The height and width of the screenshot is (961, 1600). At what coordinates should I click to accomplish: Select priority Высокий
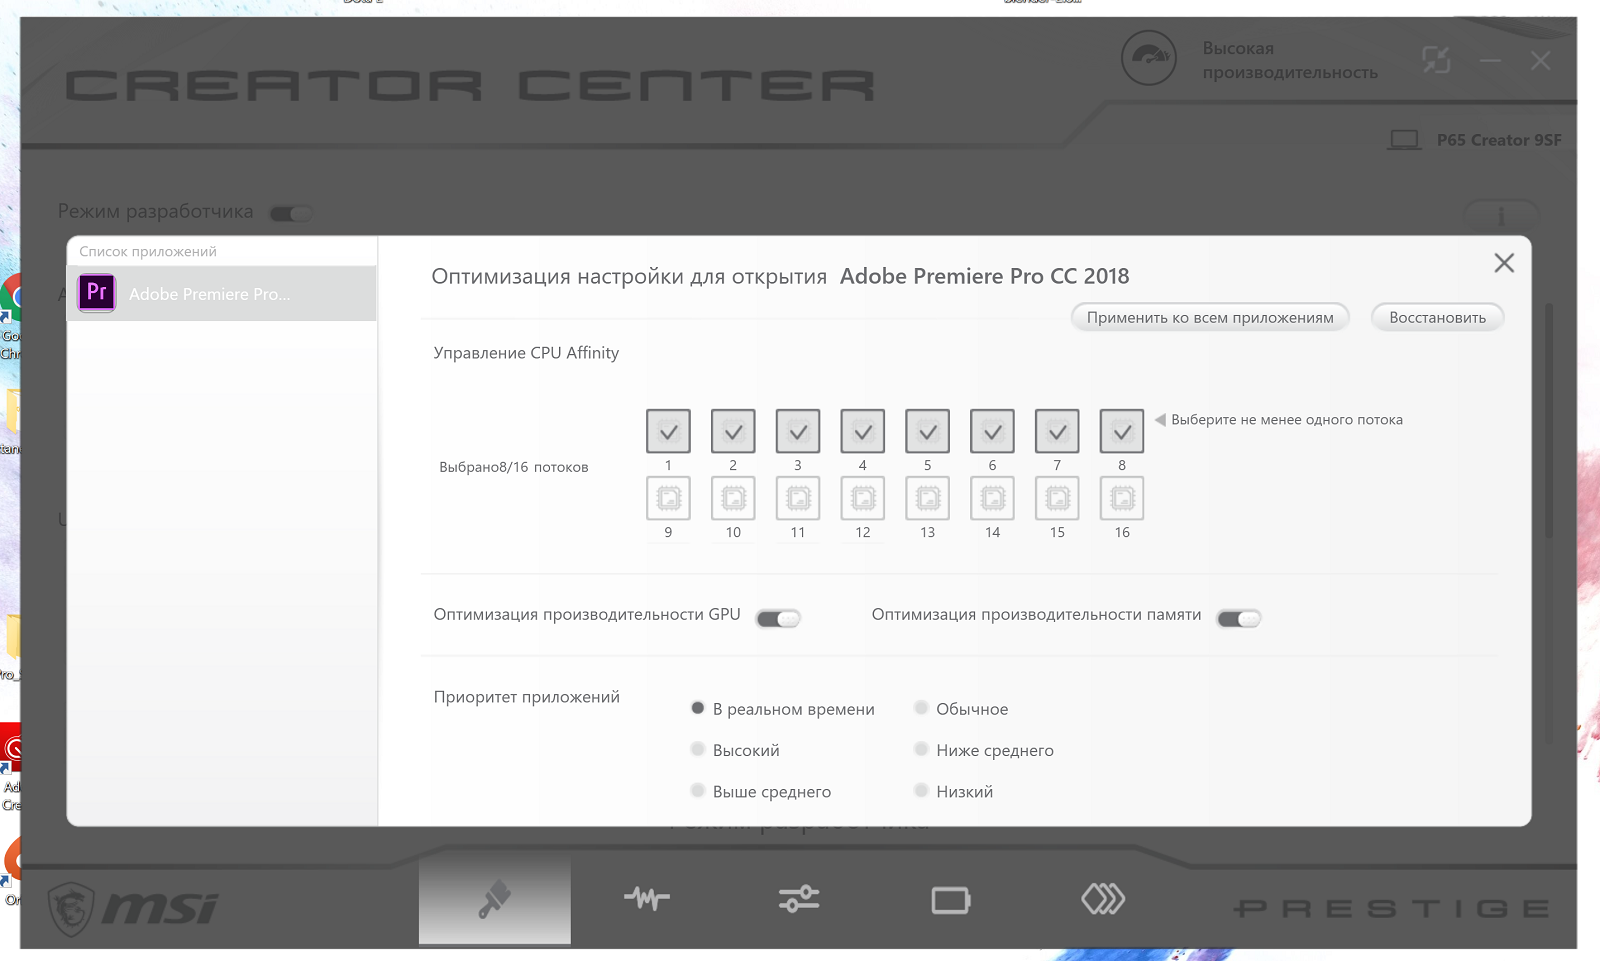(698, 749)
